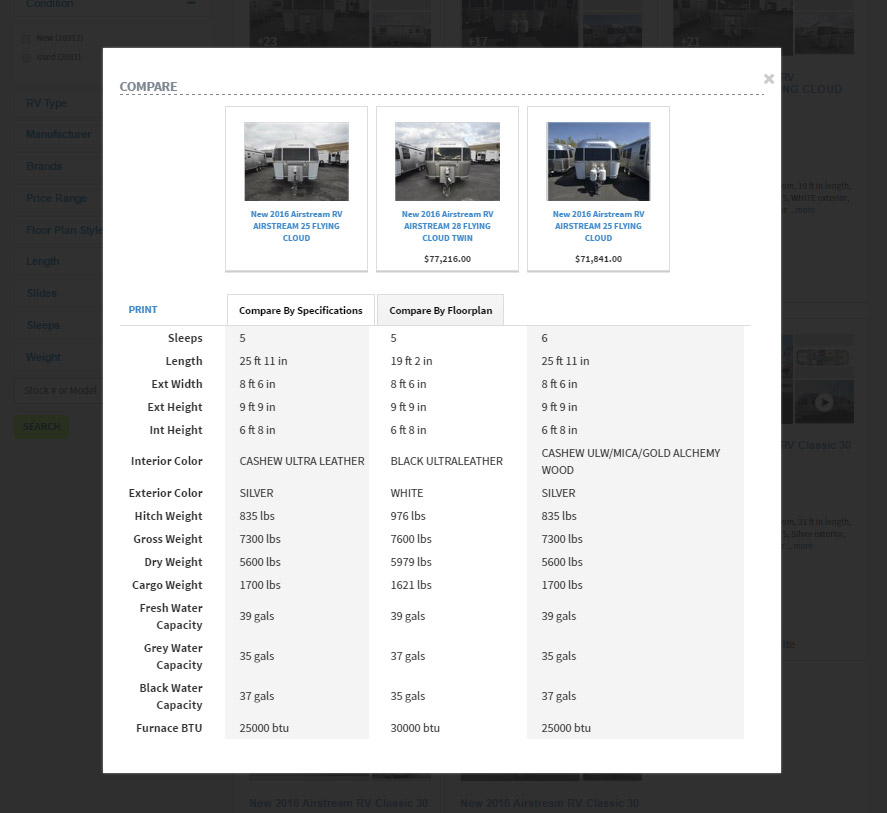Expand the Sleeps filter

[43, 325]
